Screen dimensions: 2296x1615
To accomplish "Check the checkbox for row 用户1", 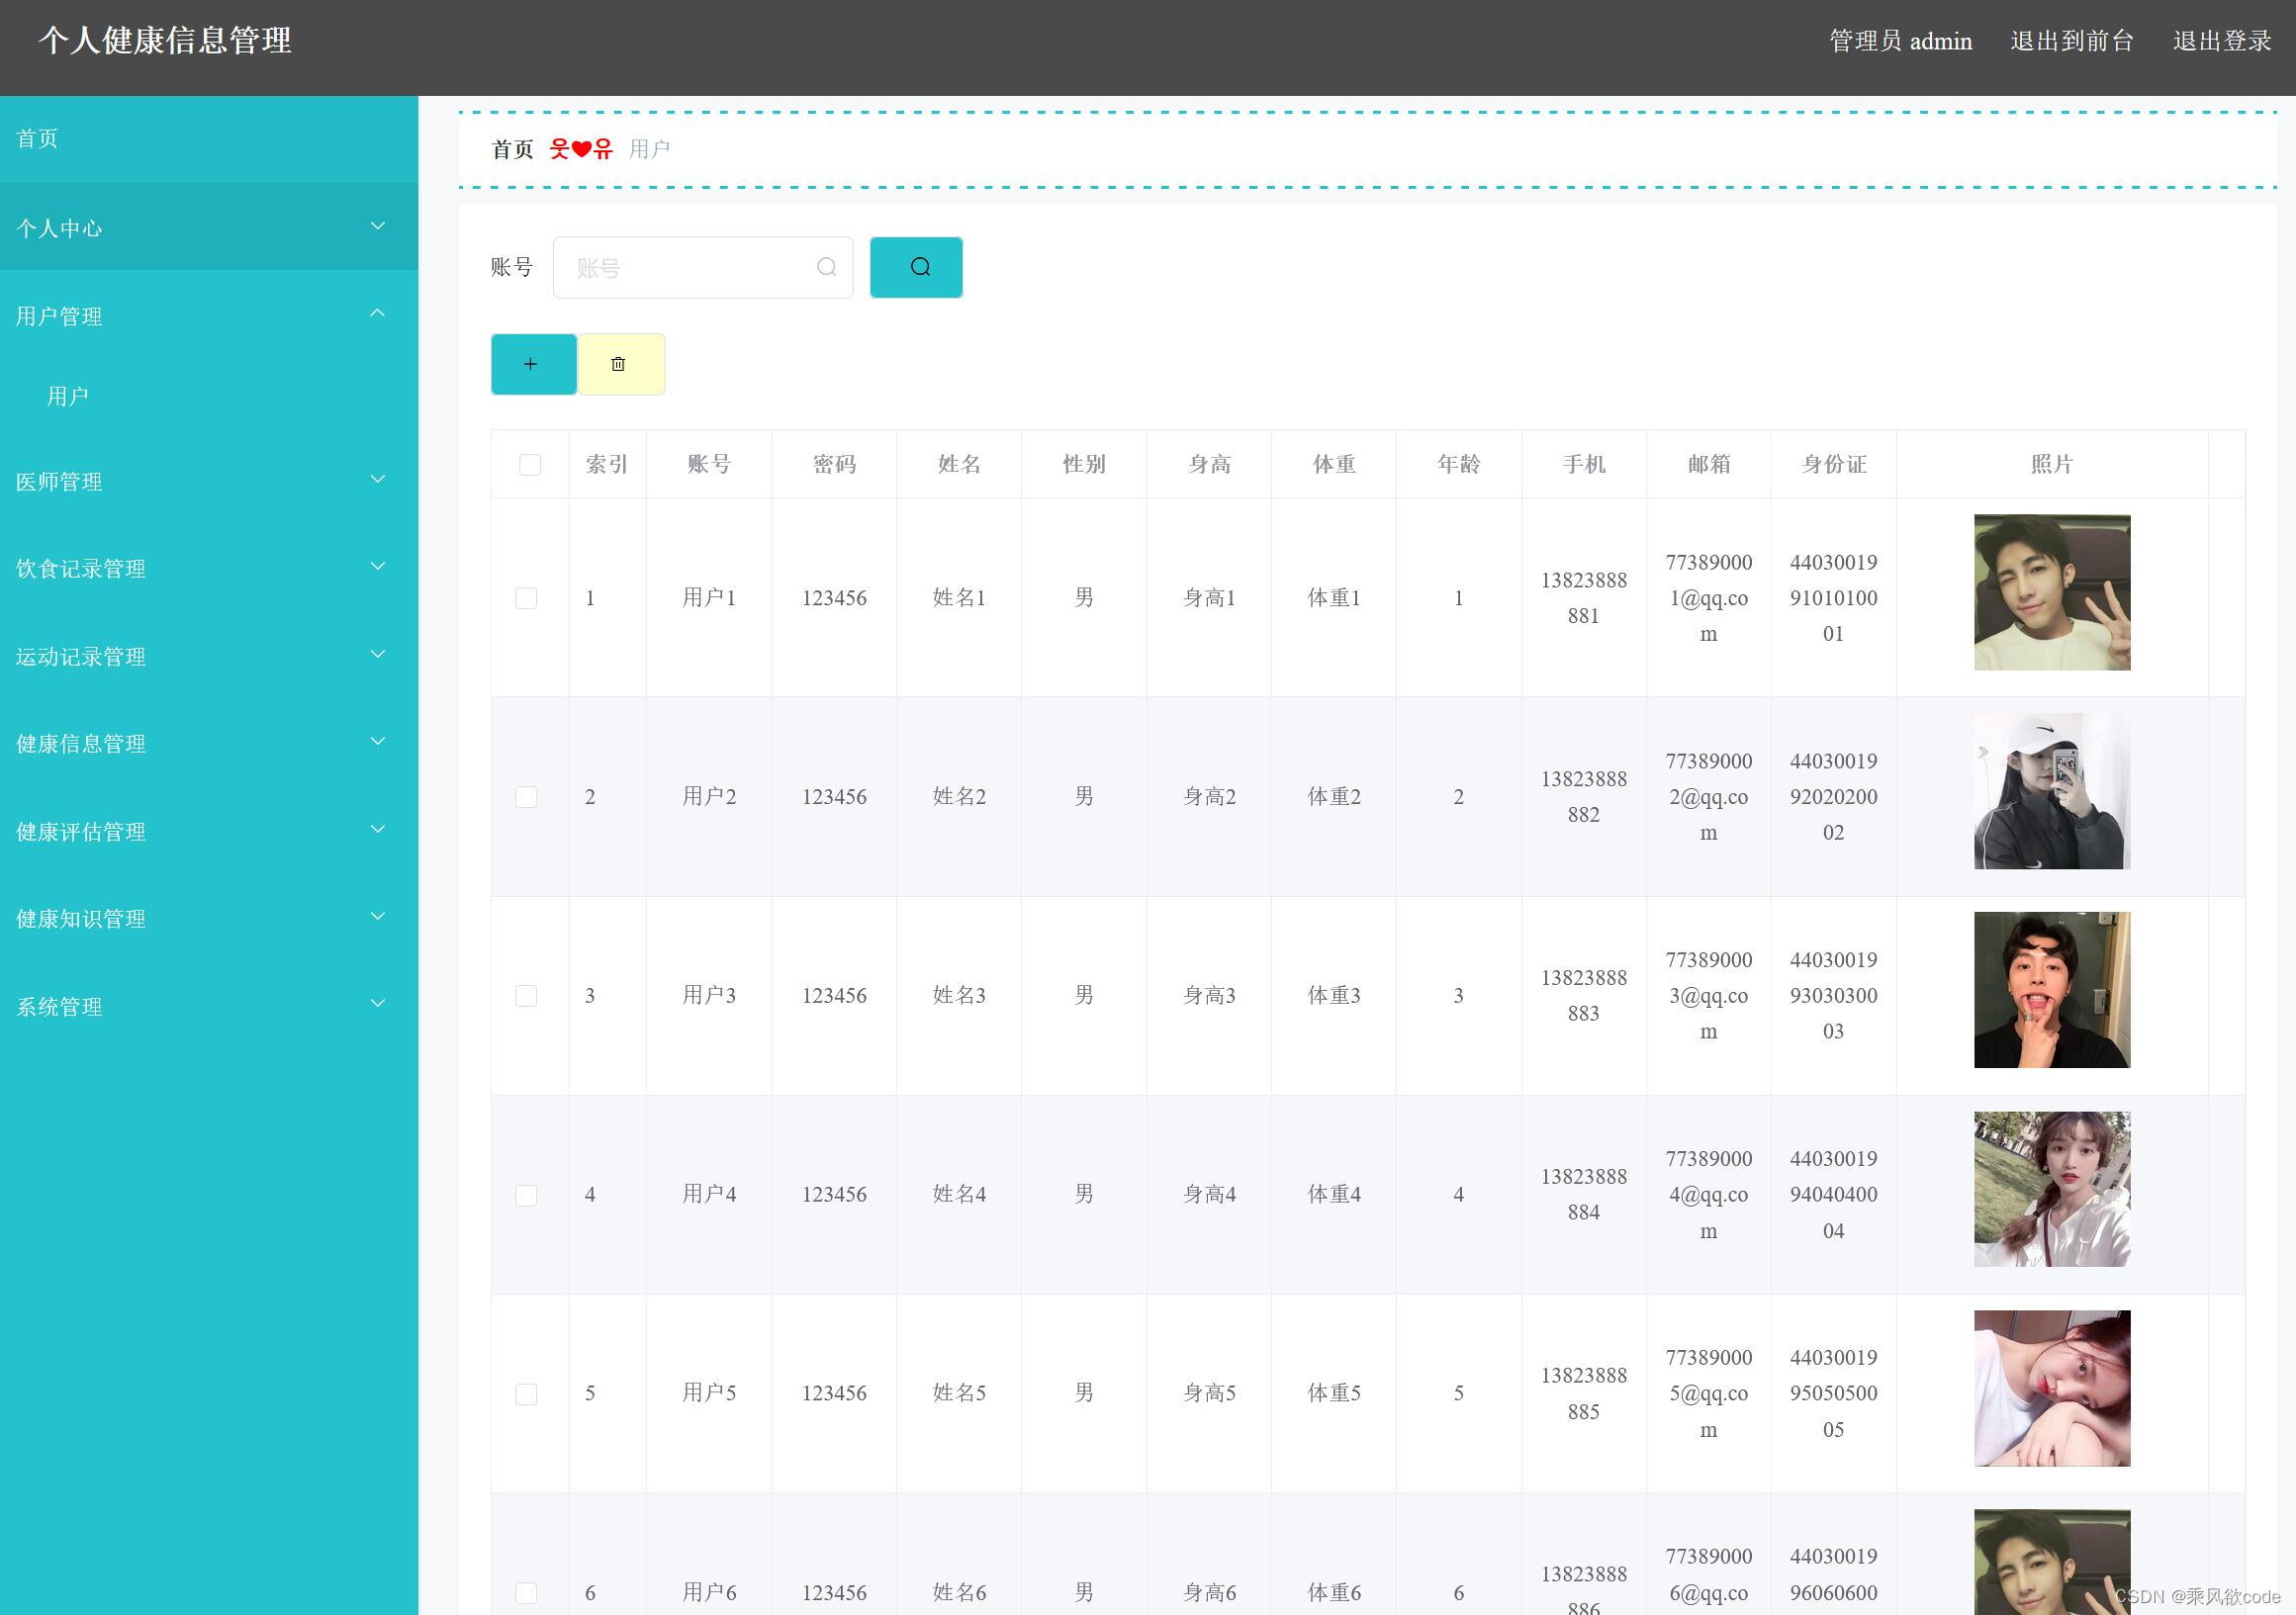I will pos(526,598).
